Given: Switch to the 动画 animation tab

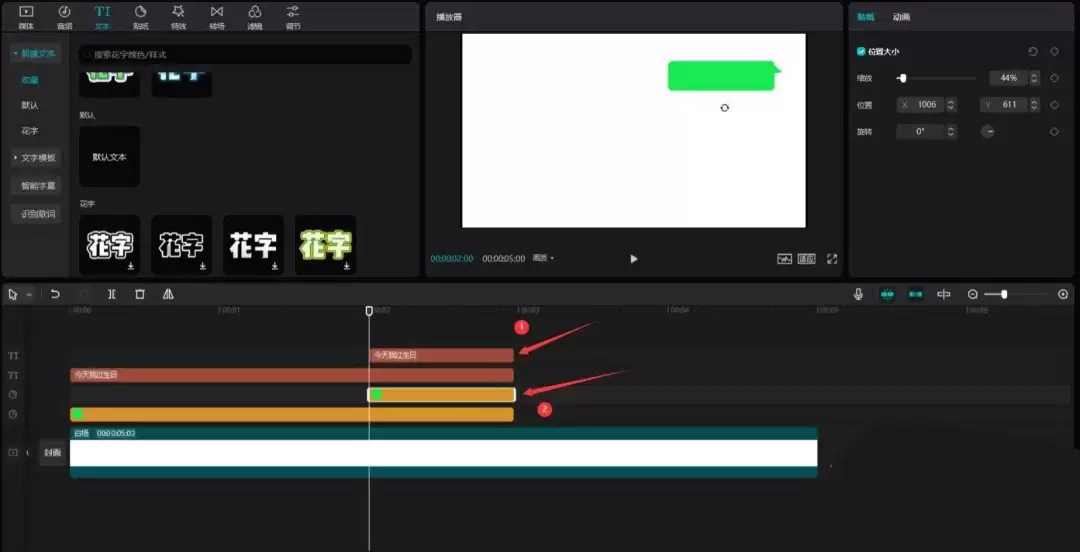Looking at the screenshot, I should [x=901, y=17].
